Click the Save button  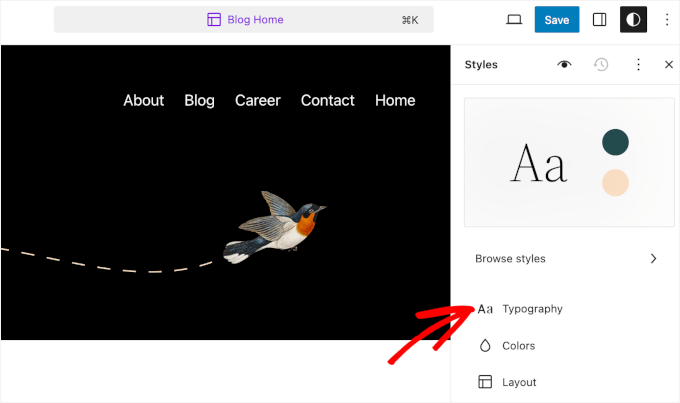557,20
